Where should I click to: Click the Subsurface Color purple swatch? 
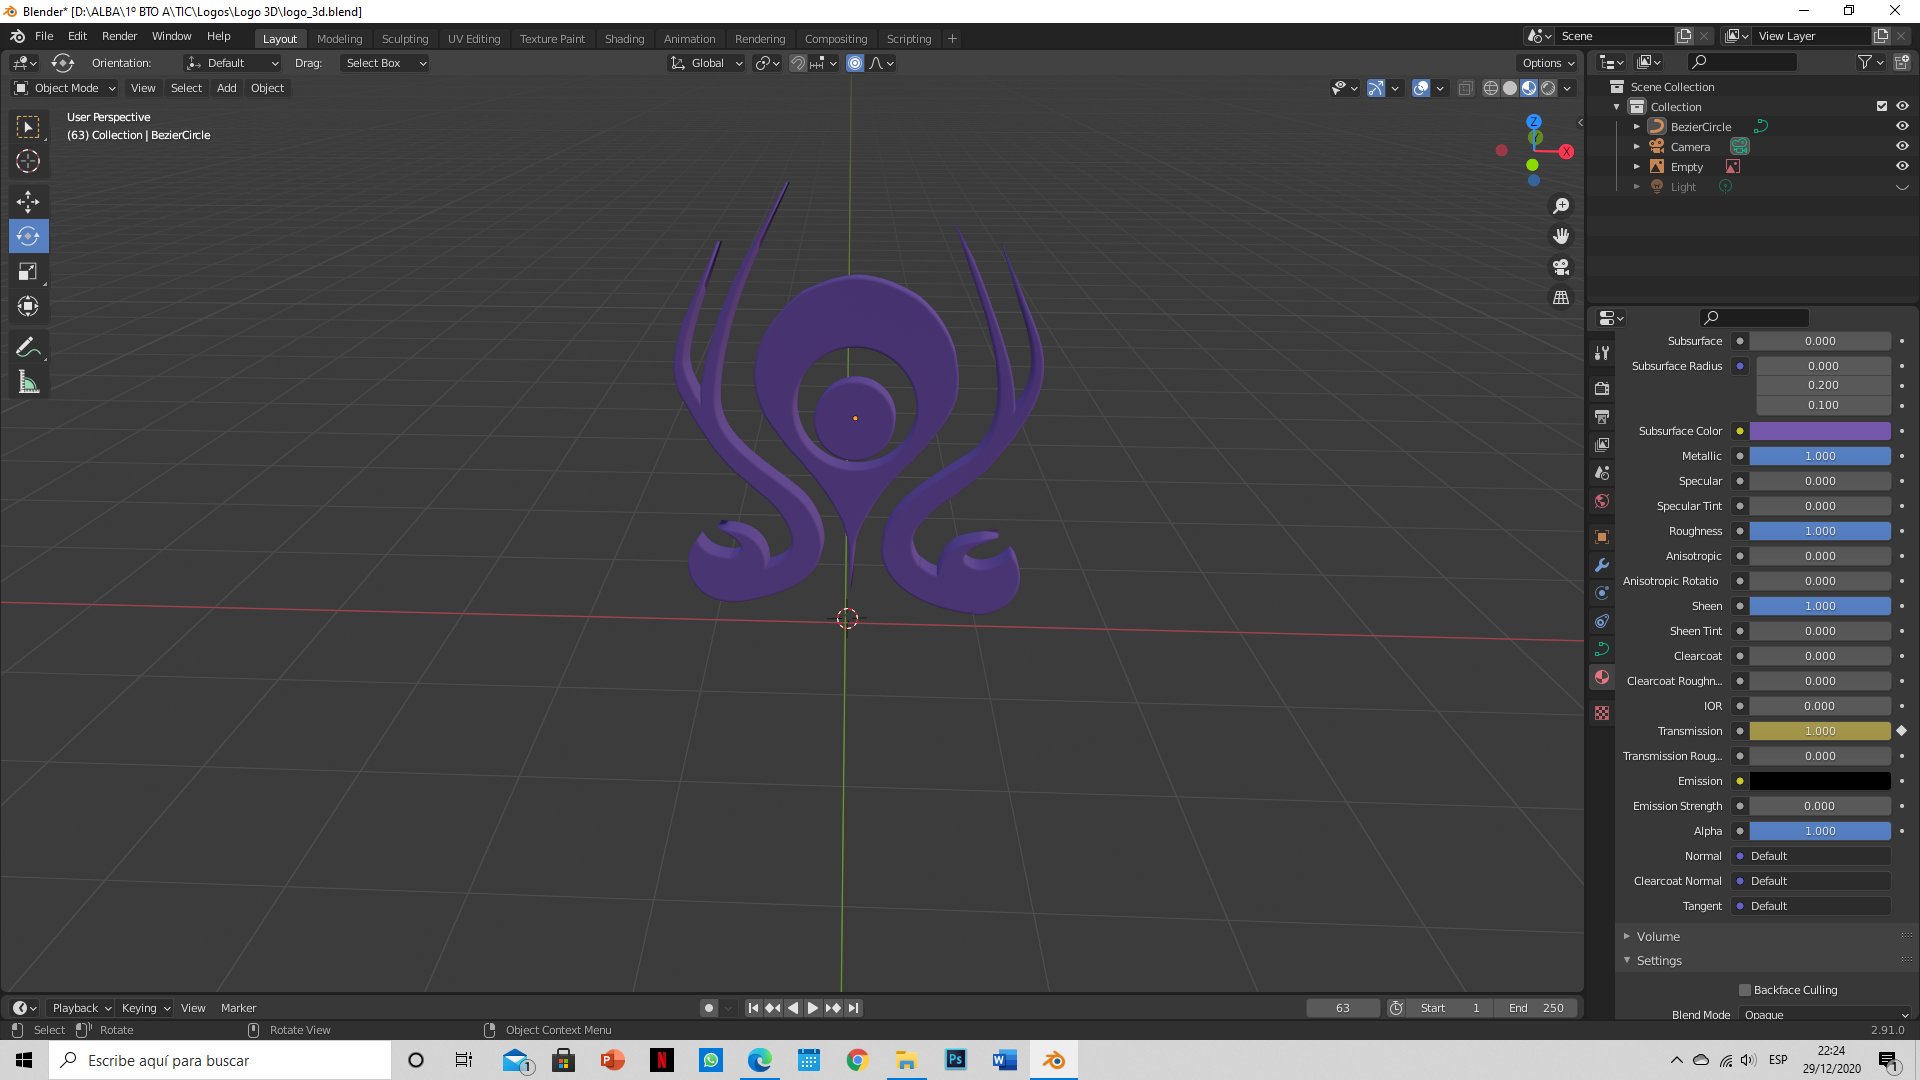coord(1819,431)
